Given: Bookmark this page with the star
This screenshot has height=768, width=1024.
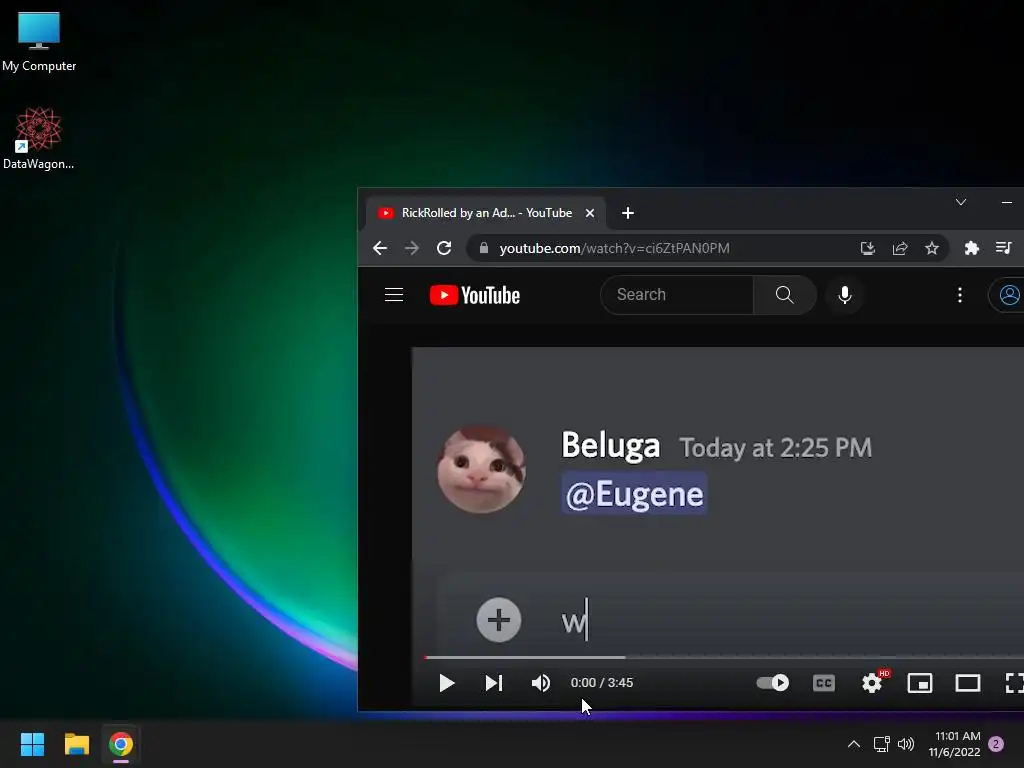Looking at the screenshot, I should (x=932, y=248).
